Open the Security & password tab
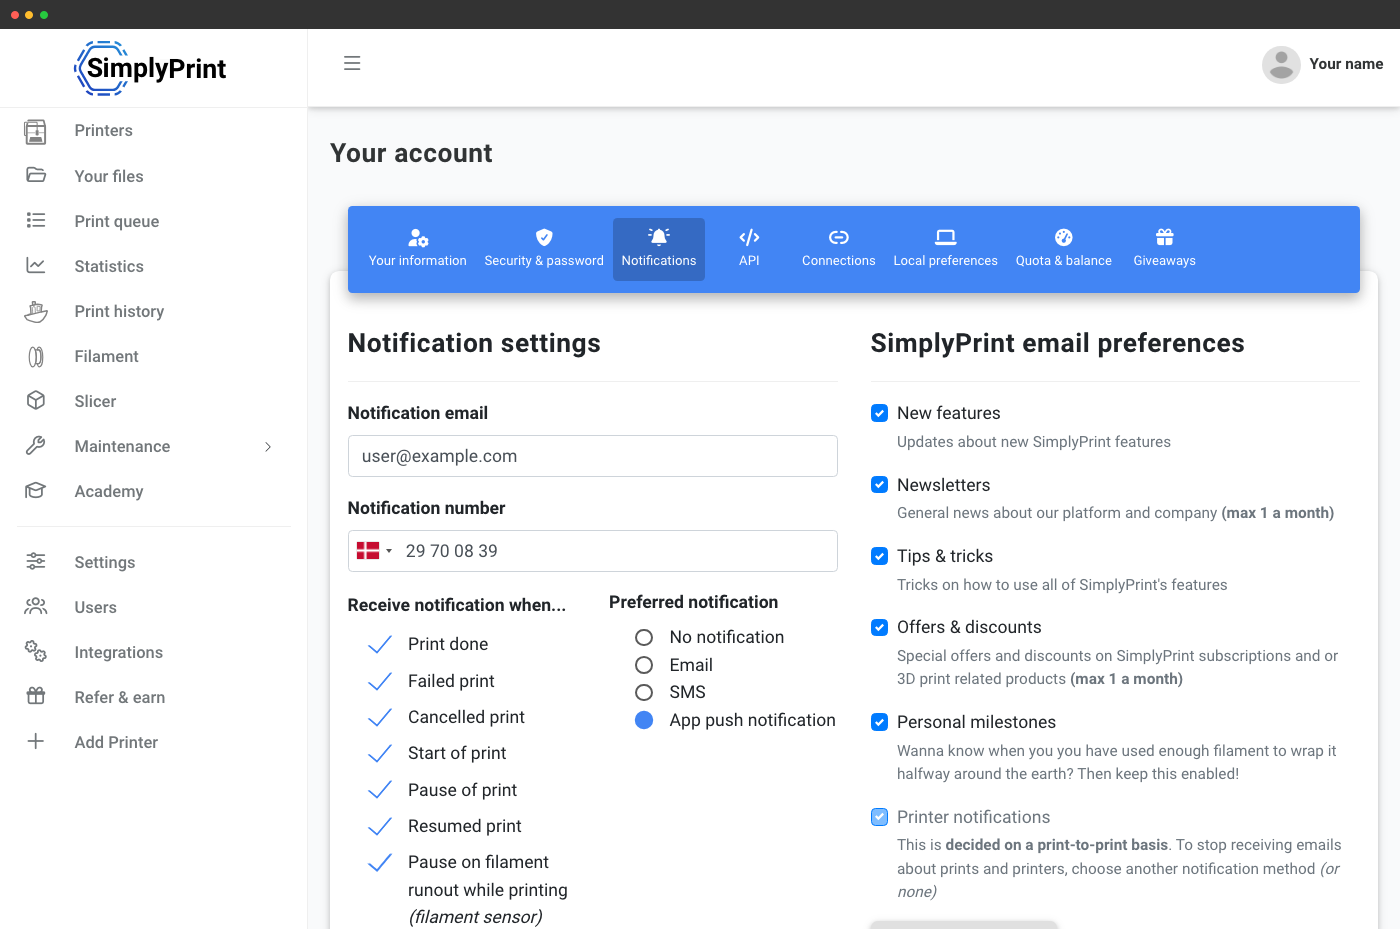This screenshot has height=929, width=1400. click(x=544, y=249)
